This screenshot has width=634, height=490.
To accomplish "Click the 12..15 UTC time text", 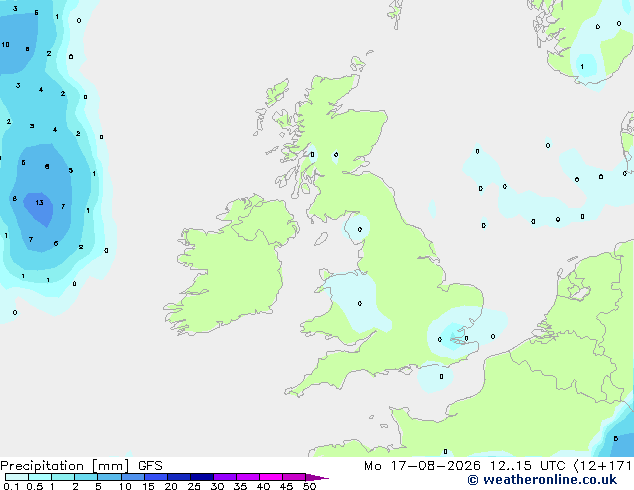I will pos(527,466).
